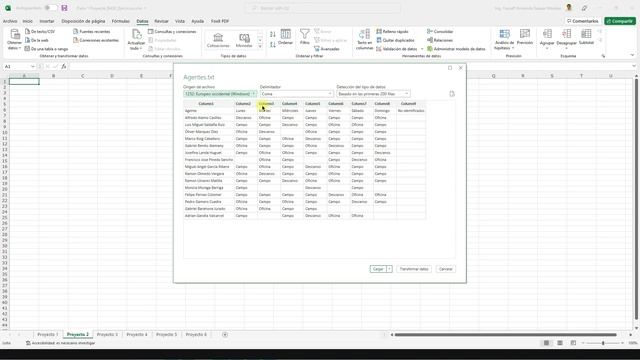640x360 pixels.
Task: Click the zoom slider handle
Action: coord(603,343)
